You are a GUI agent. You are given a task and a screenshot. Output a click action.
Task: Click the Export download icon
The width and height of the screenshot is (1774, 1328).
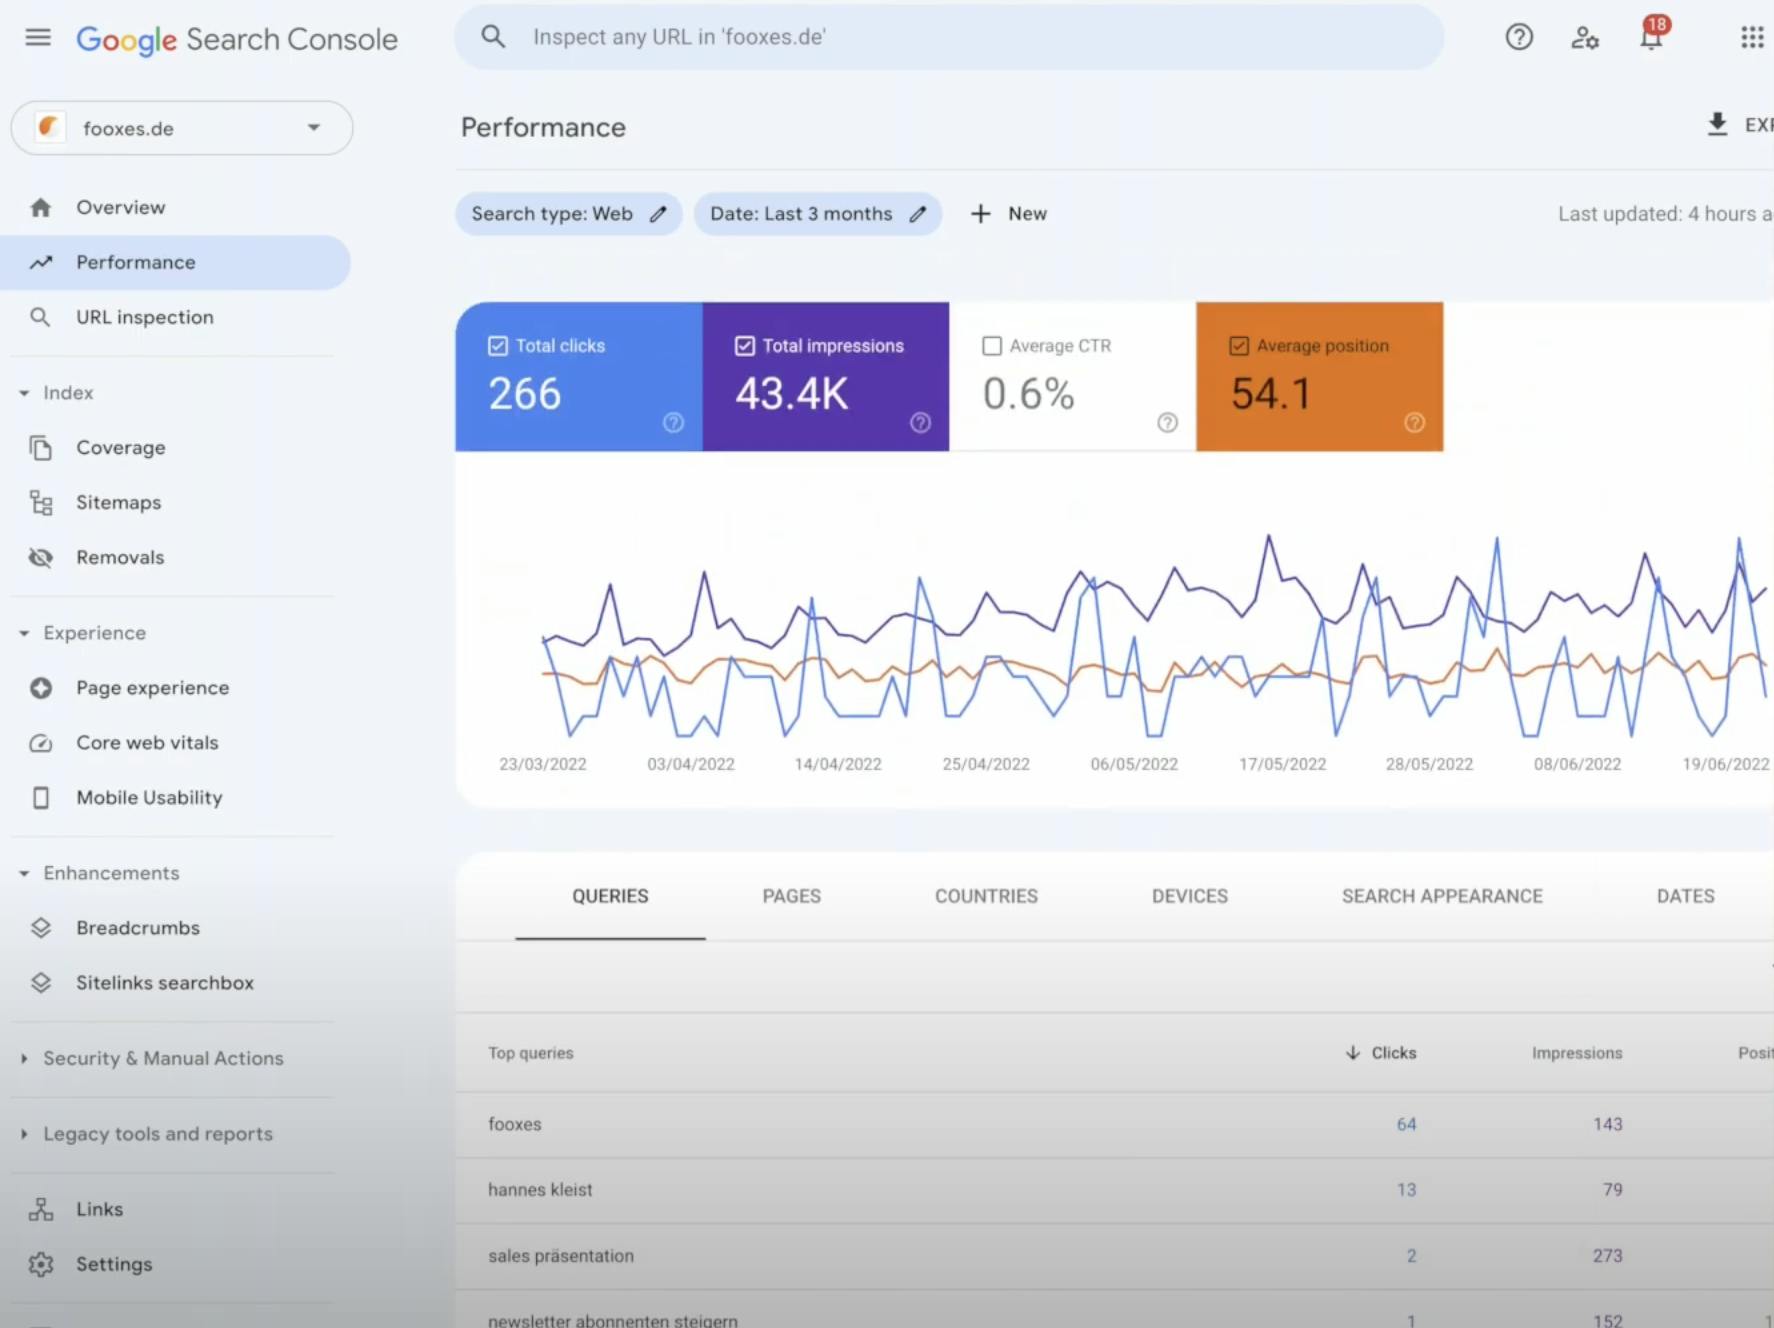tap(1717, 125)
